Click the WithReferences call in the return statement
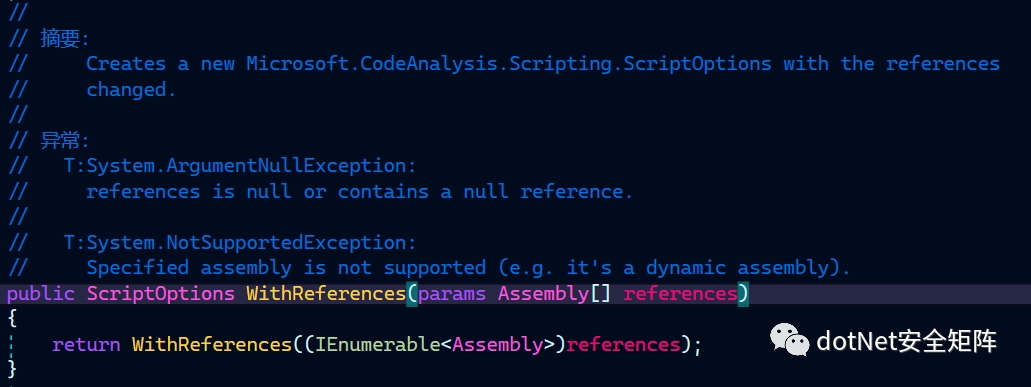 point(212,345)
